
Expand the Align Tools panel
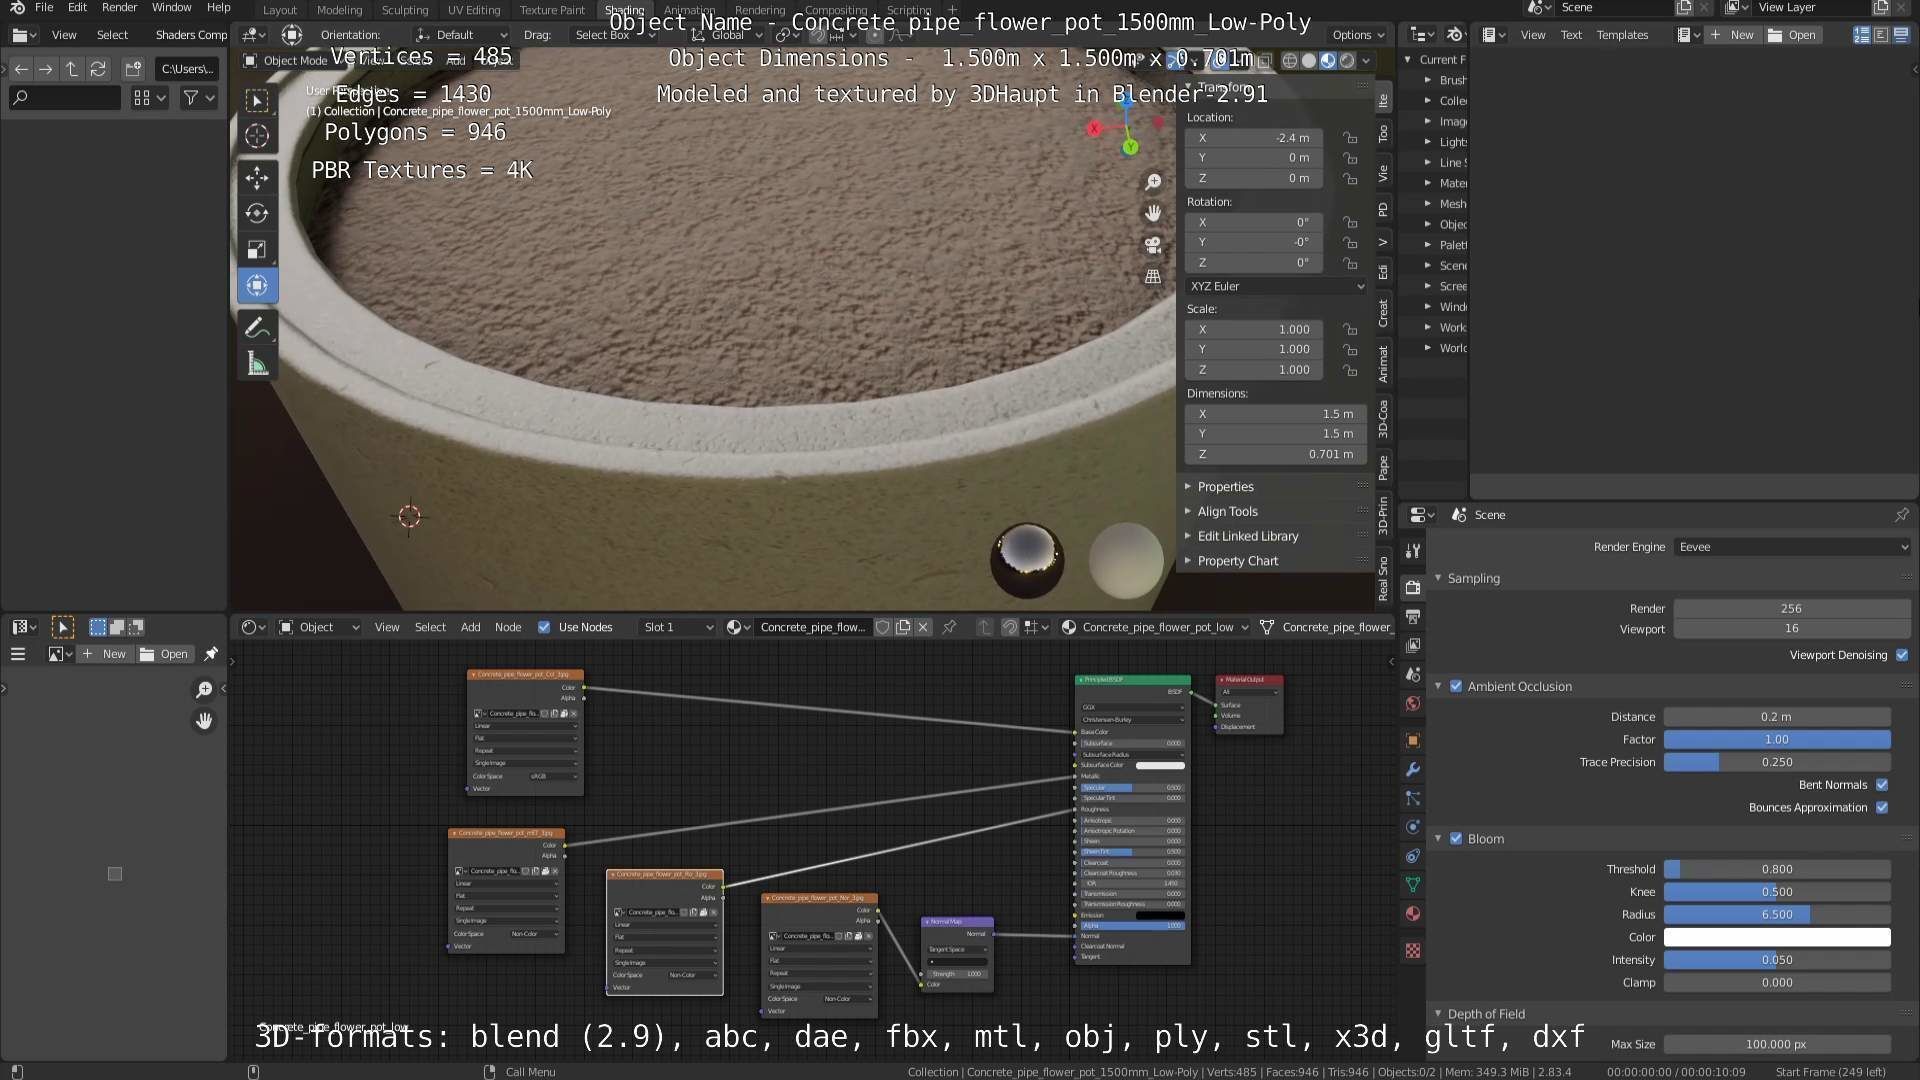1227,511
